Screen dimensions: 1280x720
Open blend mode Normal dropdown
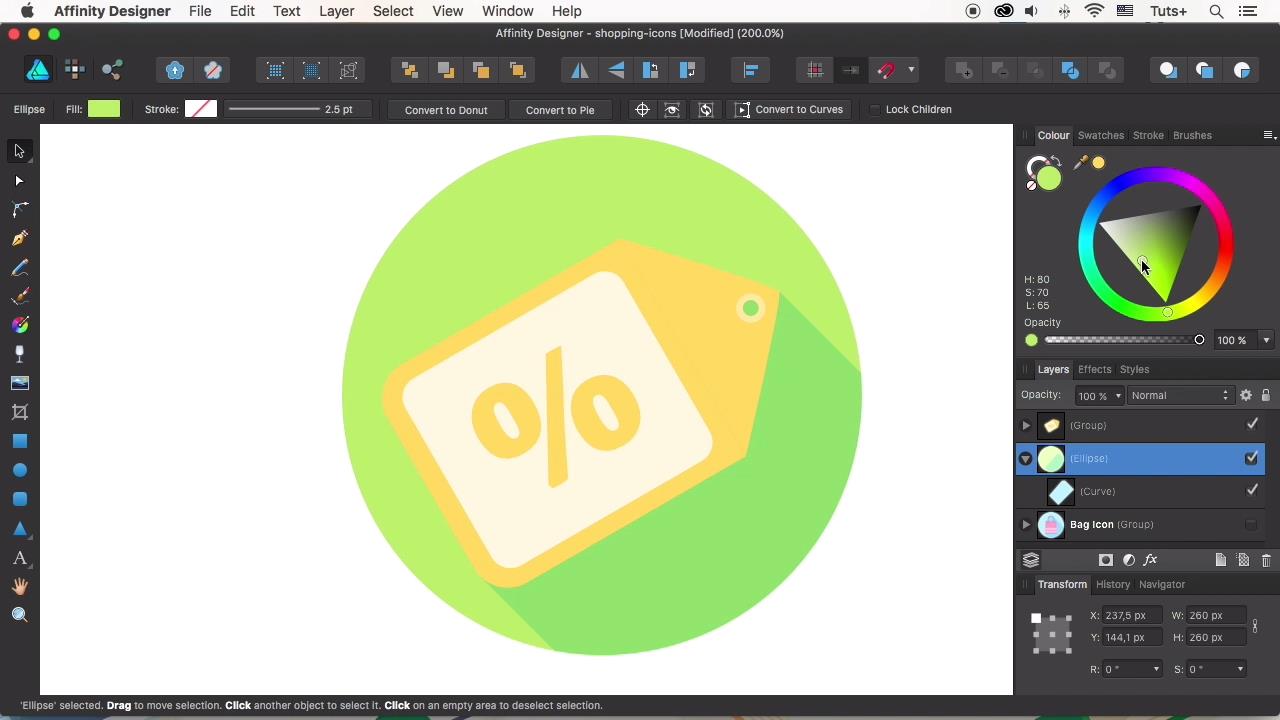1179,396
